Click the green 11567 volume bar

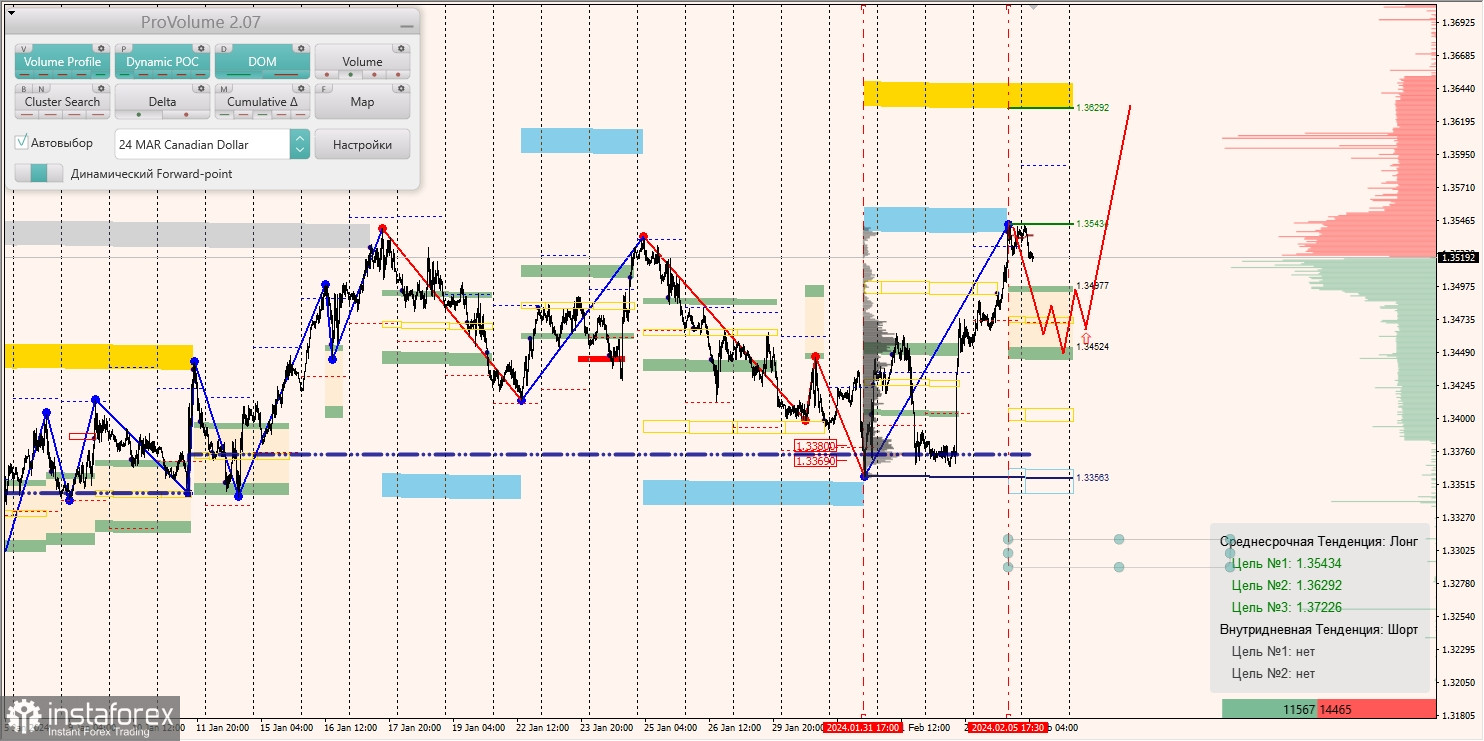pyautogui.click(x=1270, y=709)
